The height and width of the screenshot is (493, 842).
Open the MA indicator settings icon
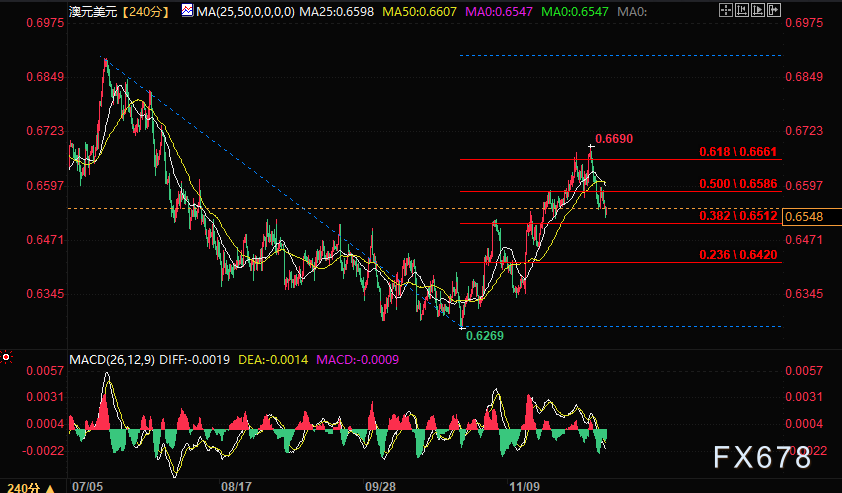[x=187, y=10]
